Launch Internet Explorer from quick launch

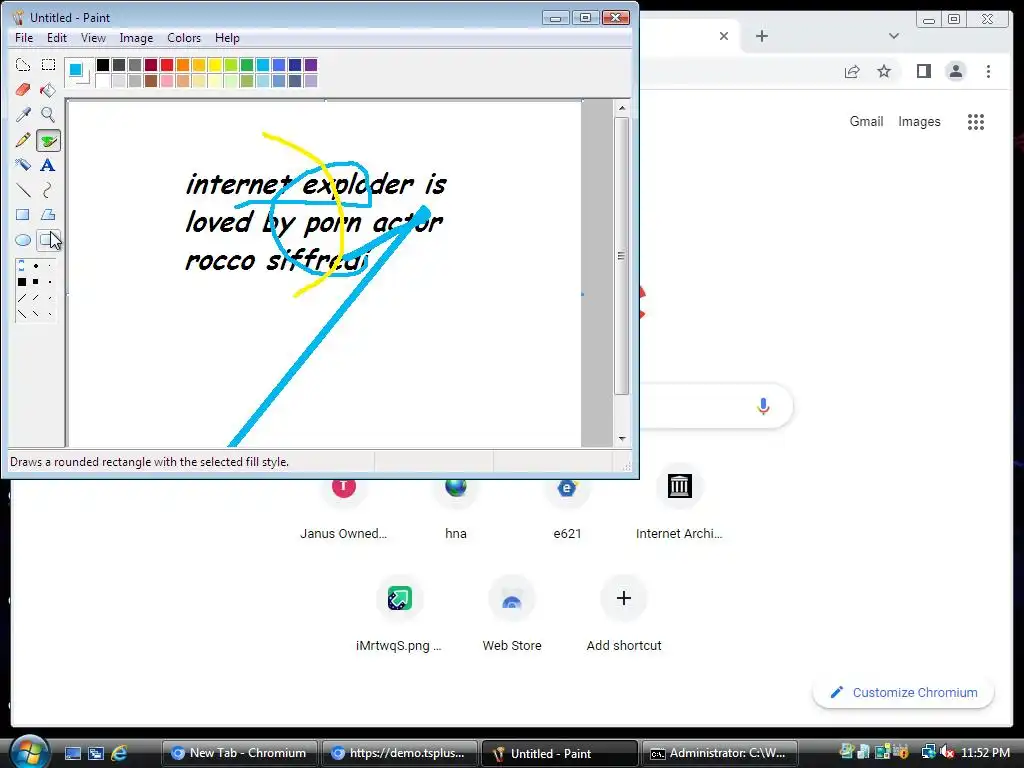119,753
